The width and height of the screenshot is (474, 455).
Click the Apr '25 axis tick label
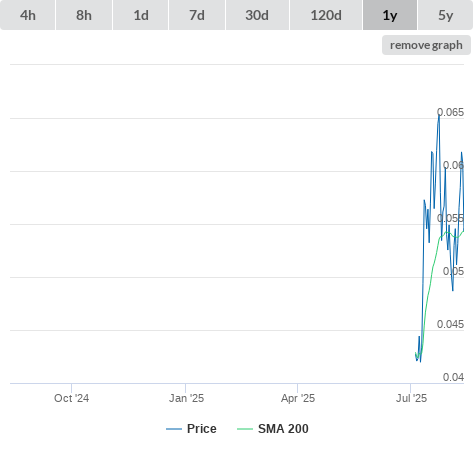point(298,398)
